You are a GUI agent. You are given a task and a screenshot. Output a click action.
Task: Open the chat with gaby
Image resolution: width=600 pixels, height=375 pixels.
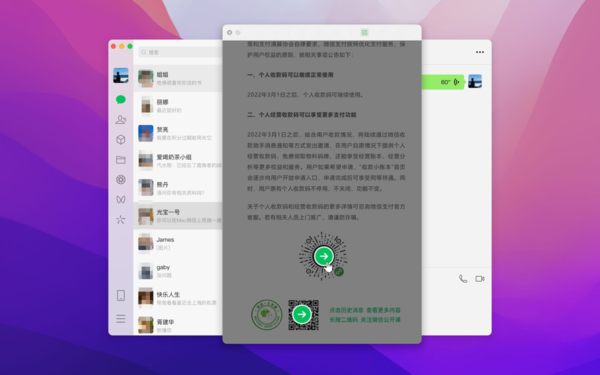[178, 271]
